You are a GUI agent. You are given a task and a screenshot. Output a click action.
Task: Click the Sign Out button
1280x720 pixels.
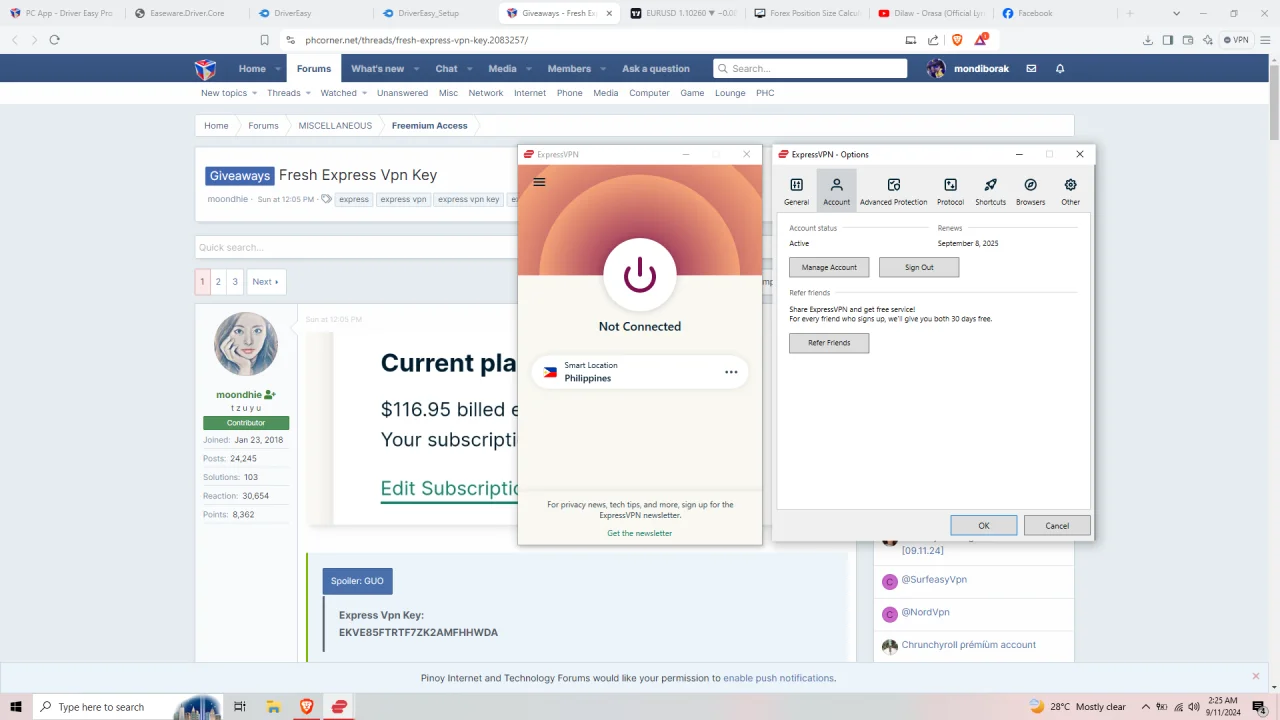tap(919, 267)
